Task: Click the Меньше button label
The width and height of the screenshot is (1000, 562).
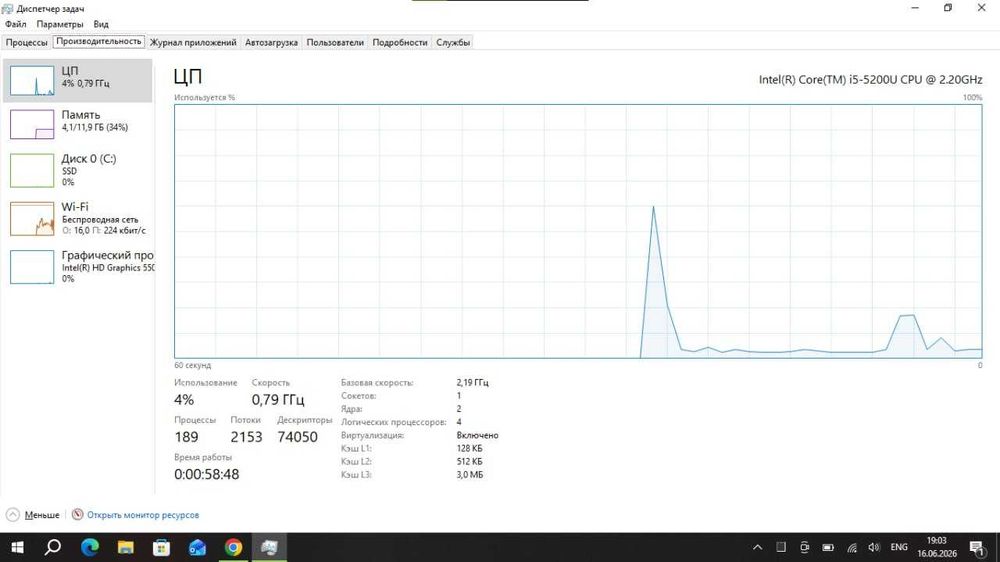Action: (42, 515)
